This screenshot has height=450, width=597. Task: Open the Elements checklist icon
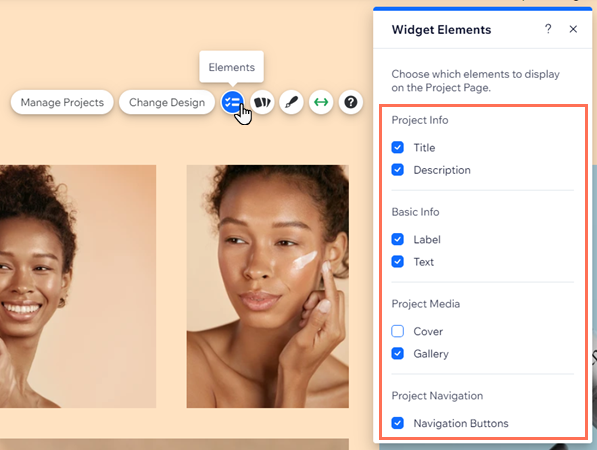[232, 102]
